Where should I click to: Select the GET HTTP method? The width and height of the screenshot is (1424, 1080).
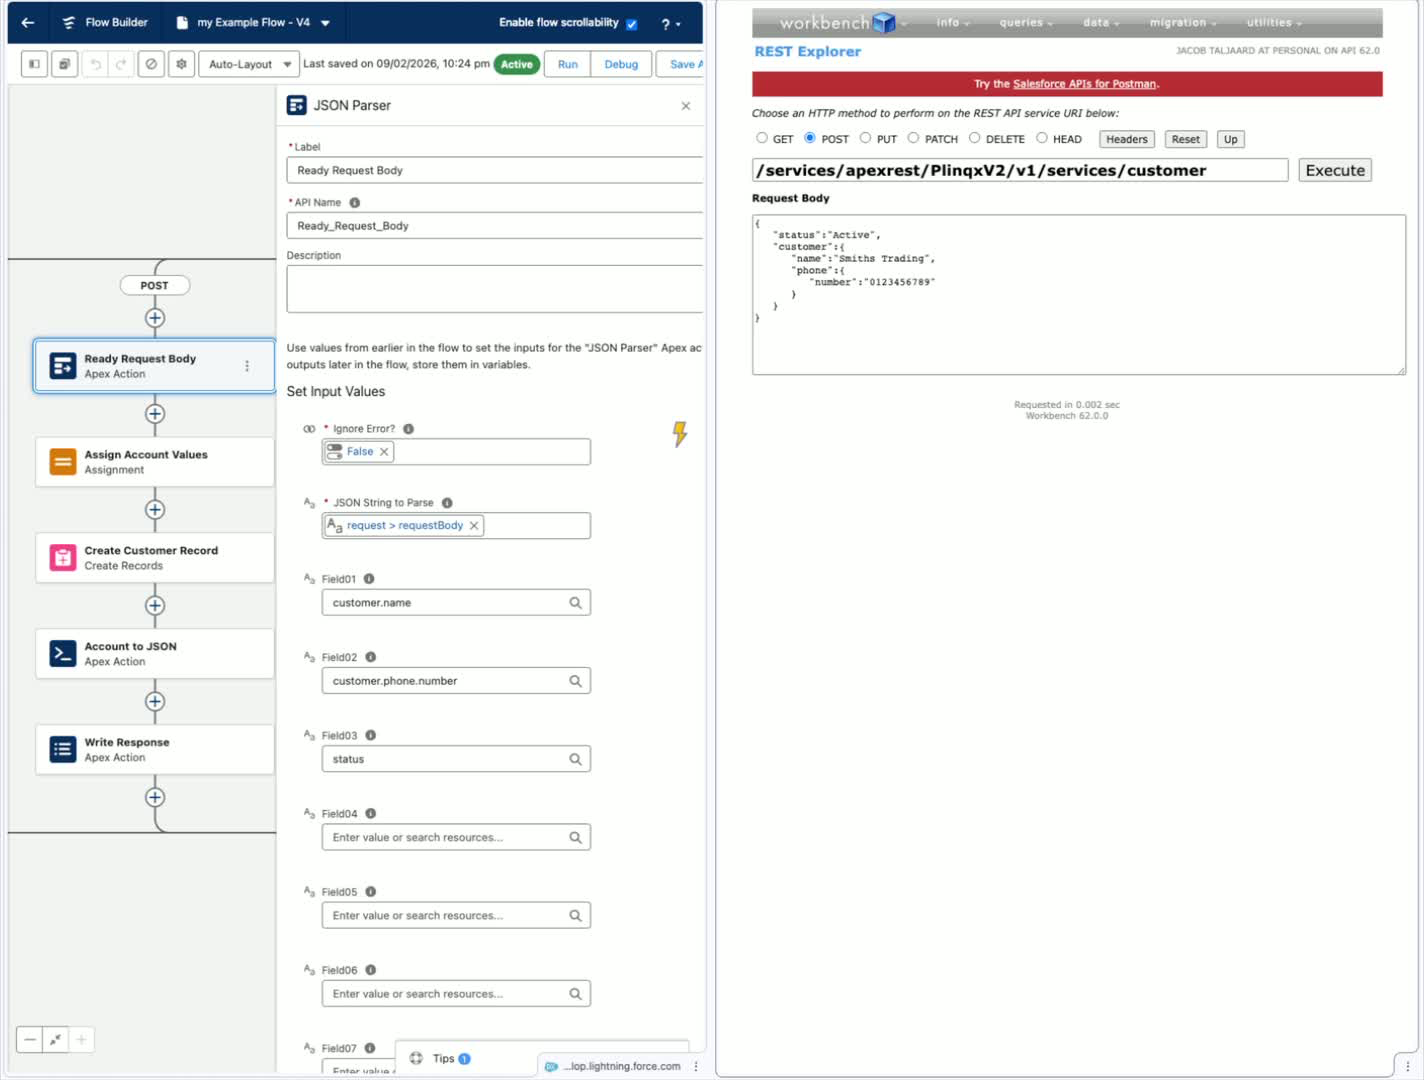[x=762, y=138]
